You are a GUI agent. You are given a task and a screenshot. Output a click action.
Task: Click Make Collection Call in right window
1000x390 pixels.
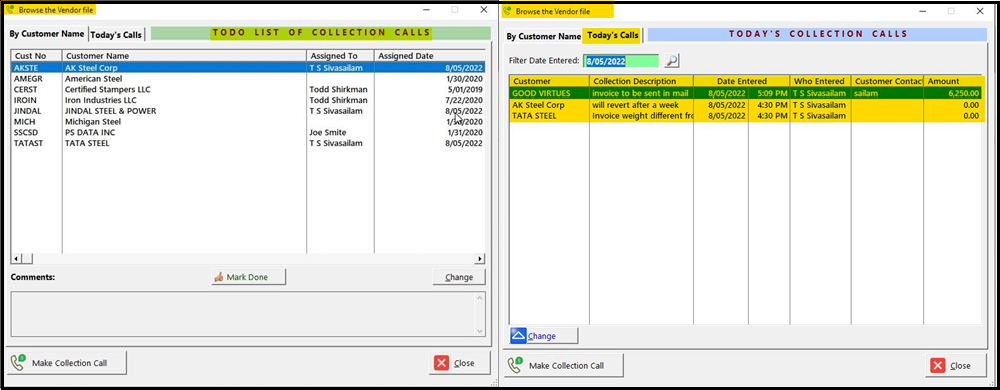(564, 366)
